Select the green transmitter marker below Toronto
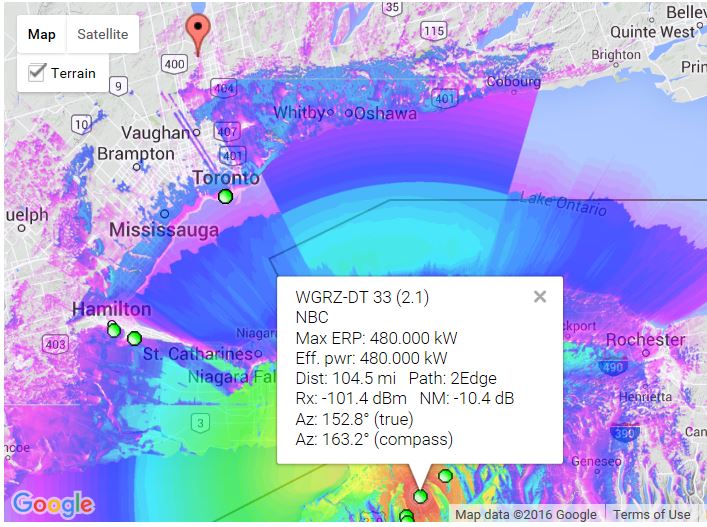Image resolution: width=707 pixels, height=527 pixels. 226,196
